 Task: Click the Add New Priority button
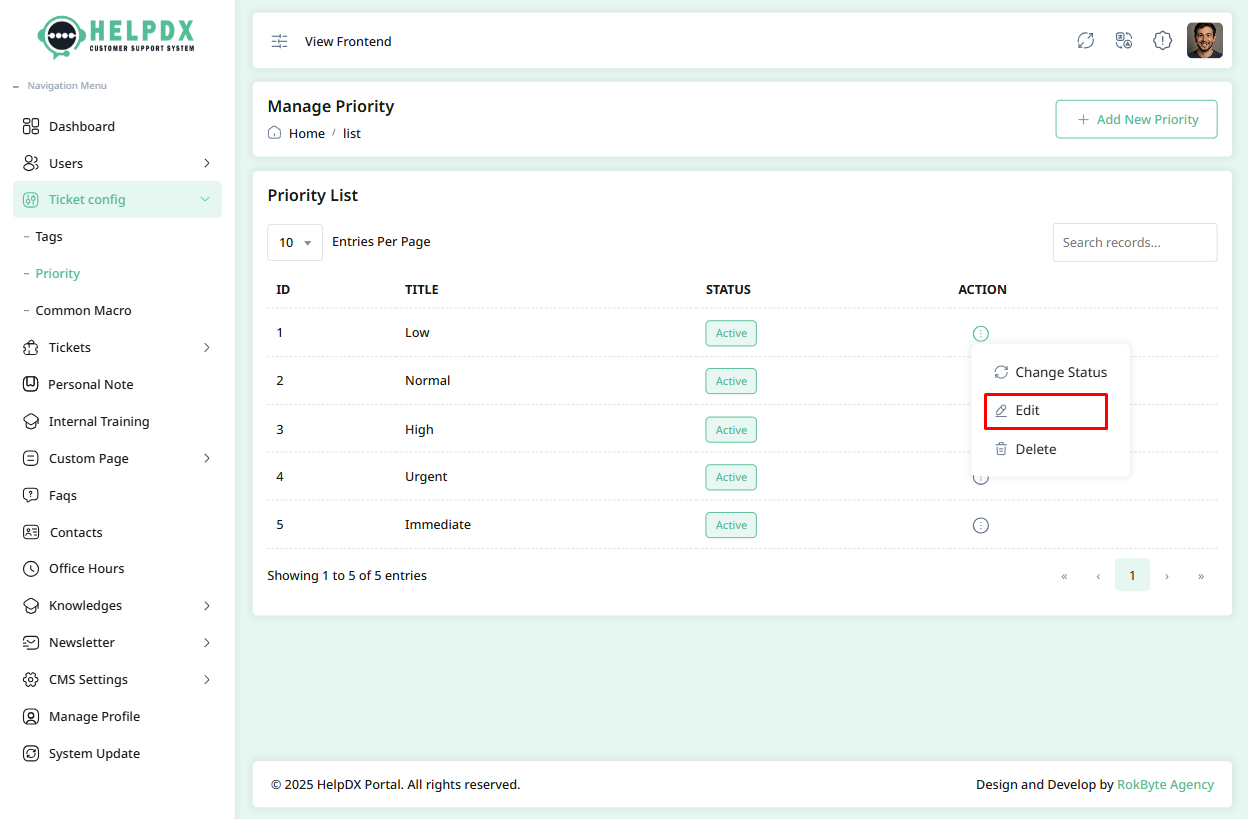tap(1136, 119)
